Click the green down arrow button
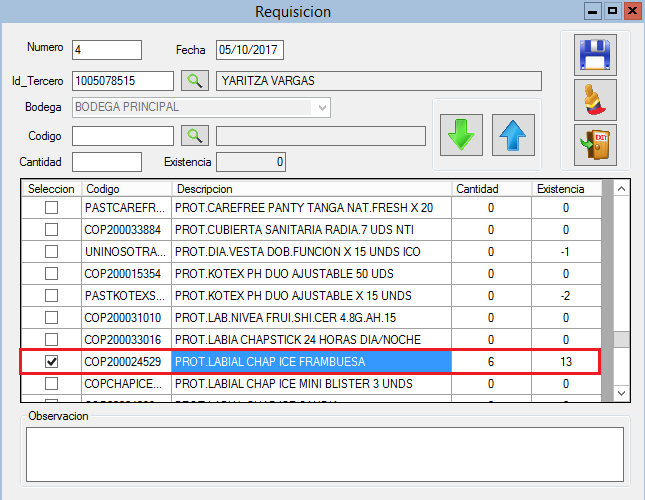This screenshot has height=500, width=645. [x=460, y=133]
